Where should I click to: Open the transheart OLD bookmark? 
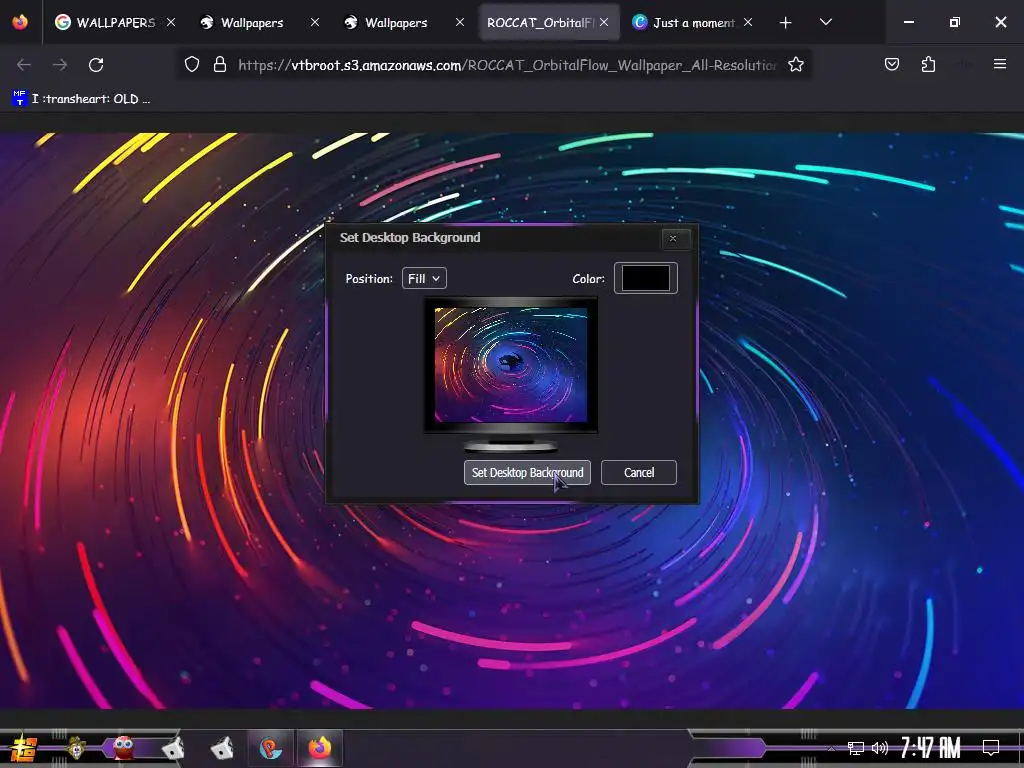pos(82,99)
